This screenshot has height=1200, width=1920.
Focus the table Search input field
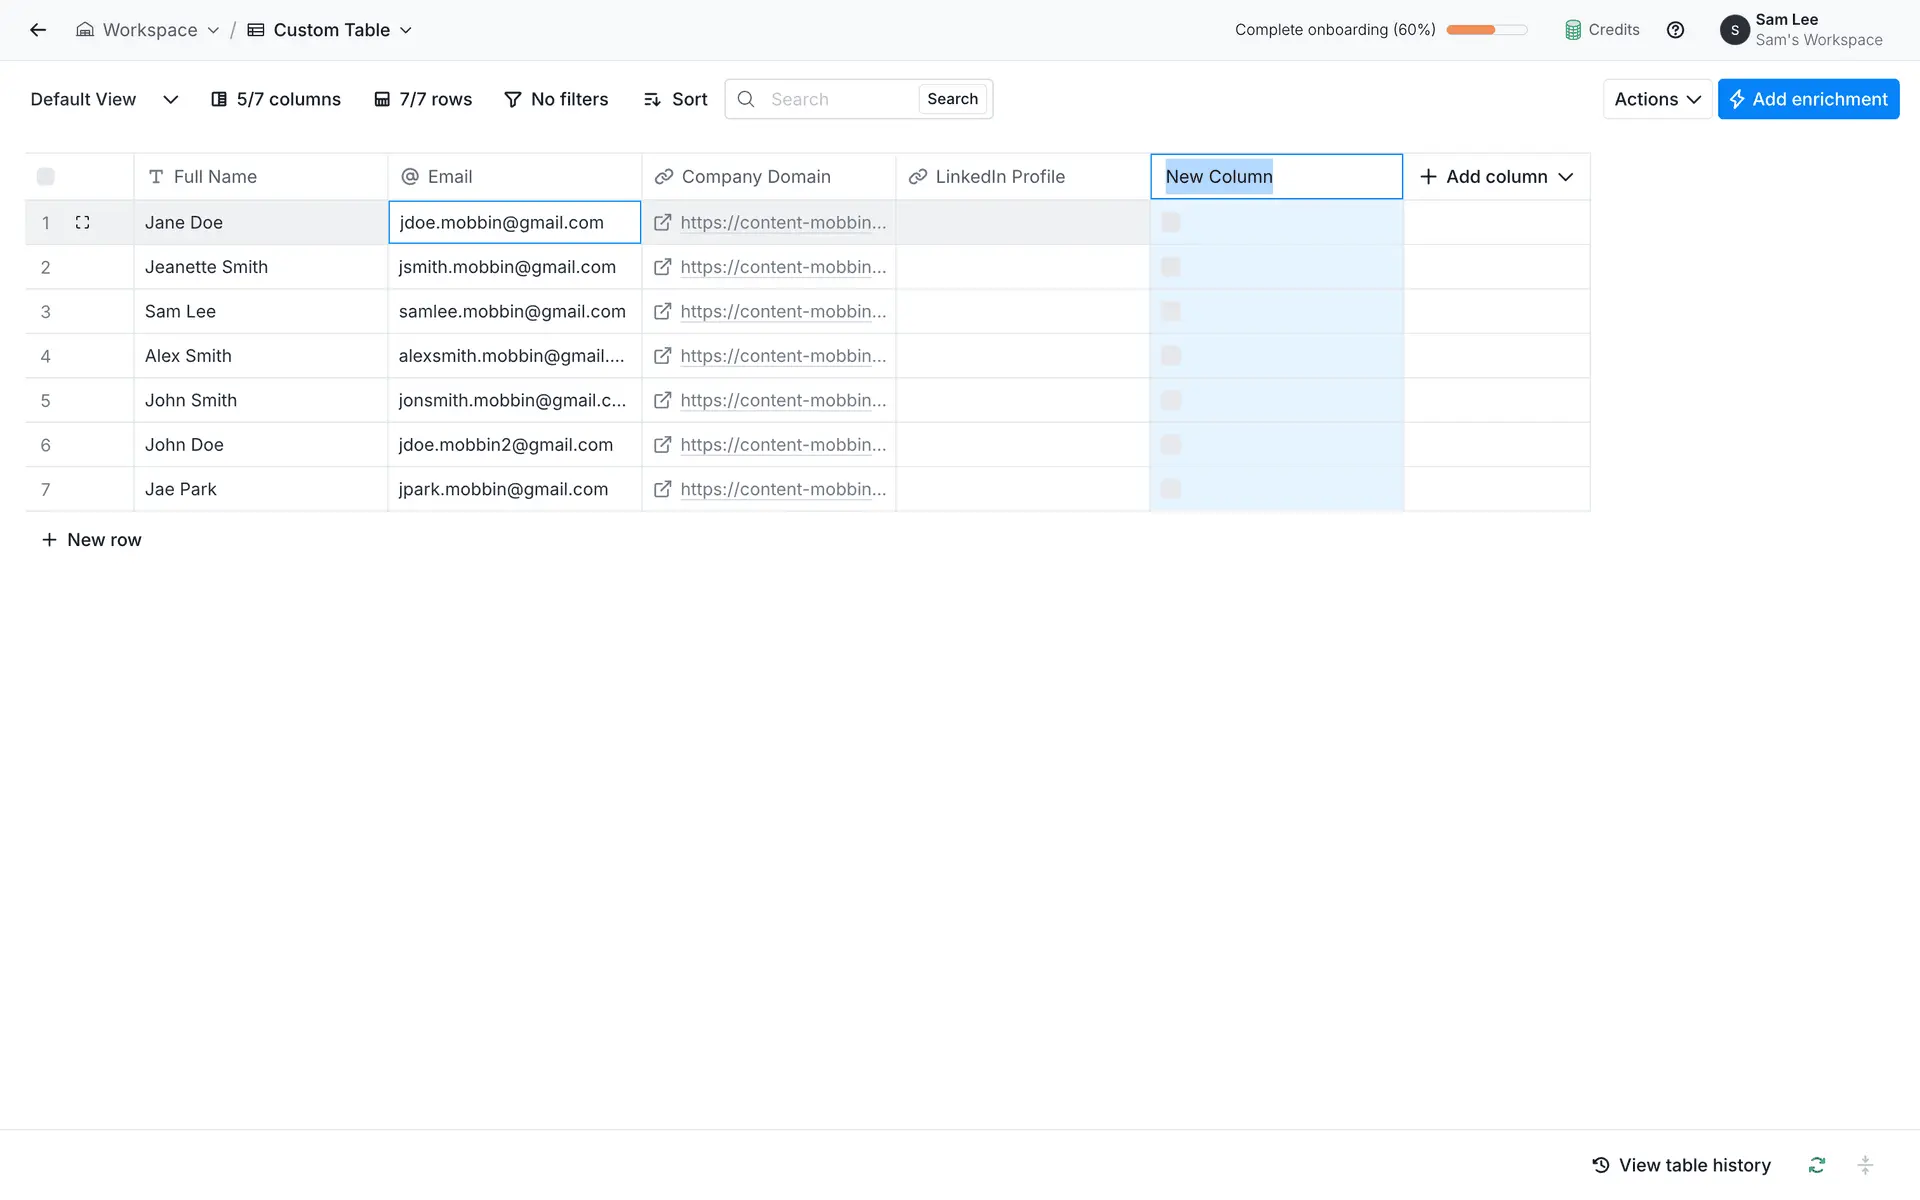[x=838, y=99]
